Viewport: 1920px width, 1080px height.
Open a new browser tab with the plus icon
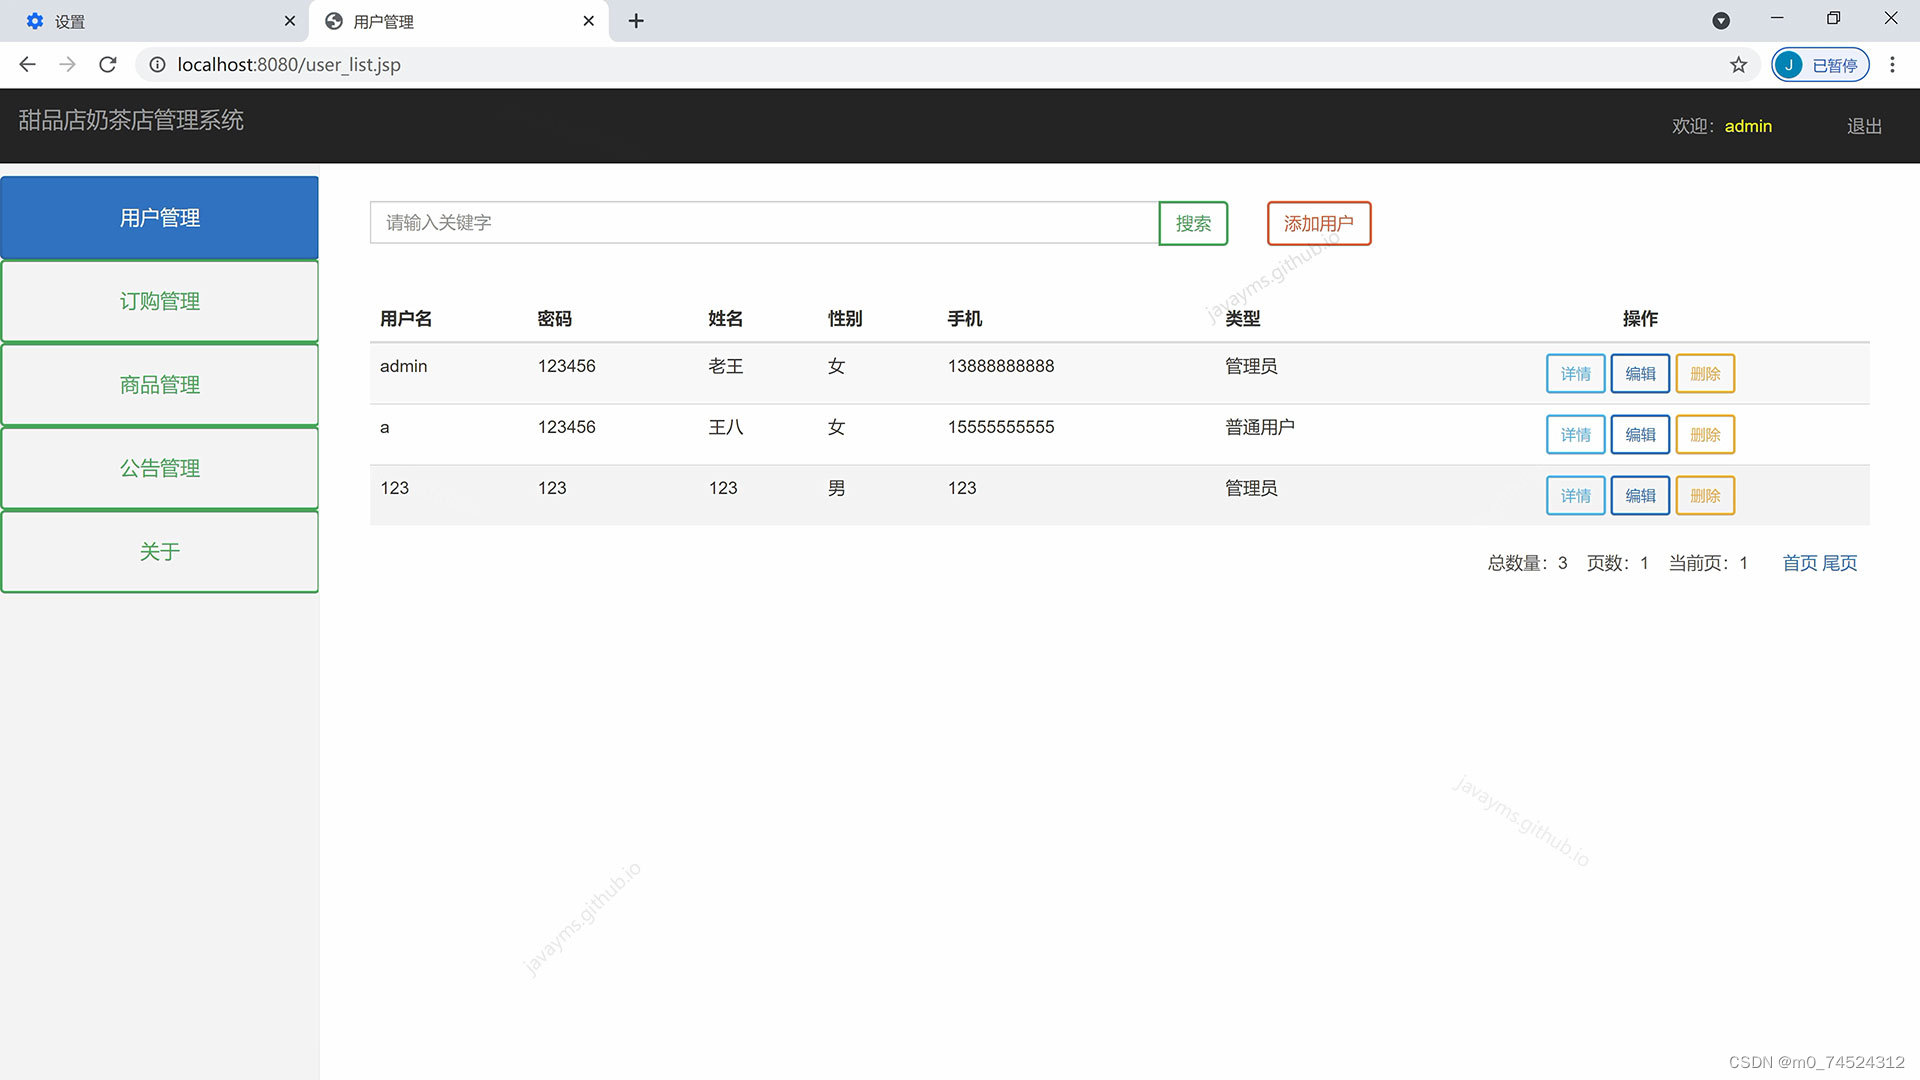[636, 20]
